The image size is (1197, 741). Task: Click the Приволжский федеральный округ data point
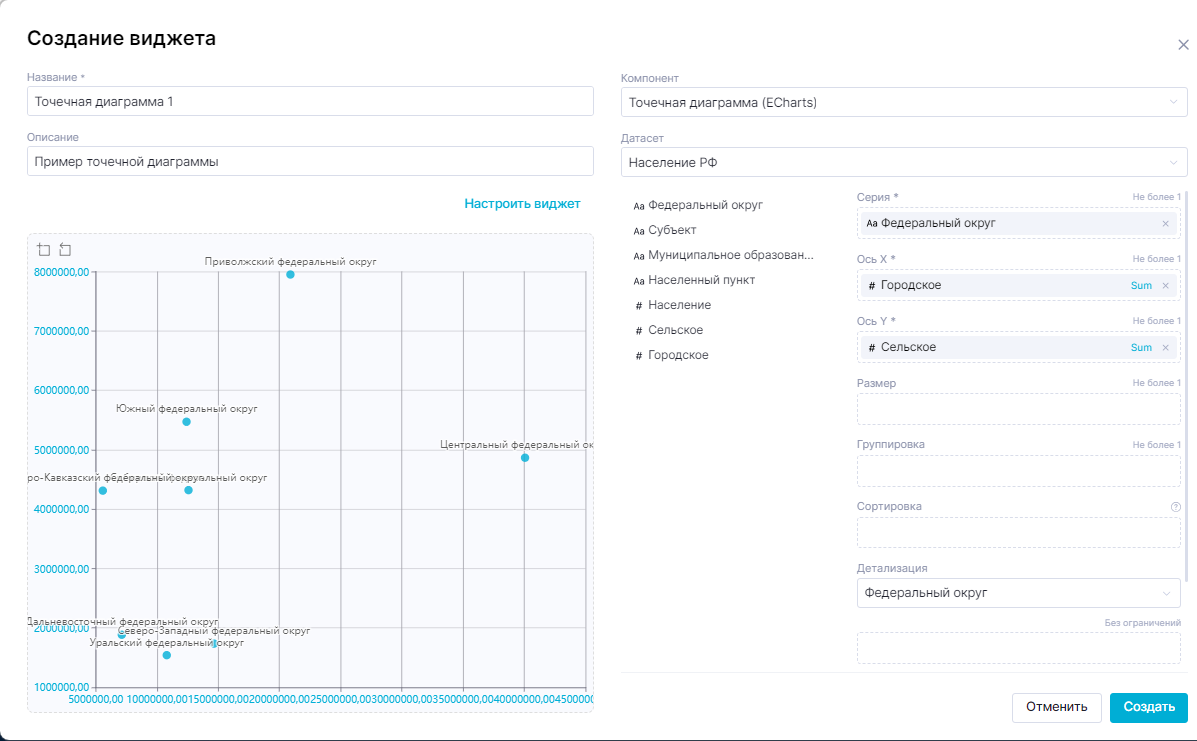pos(290,275)
